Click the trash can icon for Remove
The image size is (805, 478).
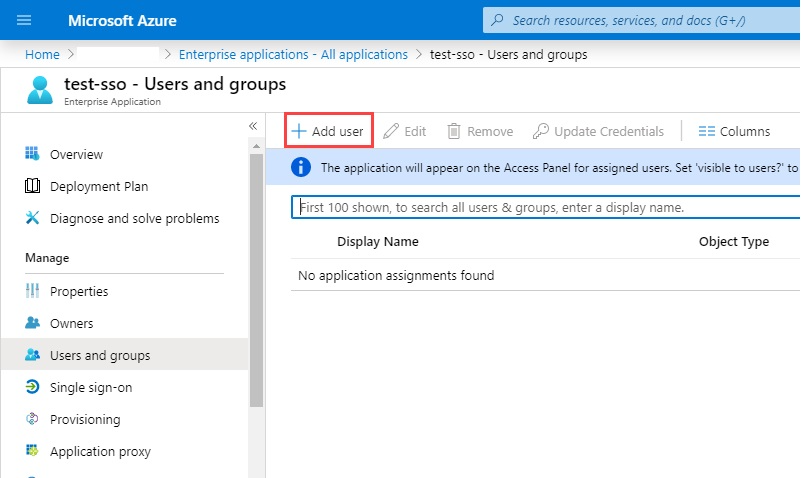[454, 131]
